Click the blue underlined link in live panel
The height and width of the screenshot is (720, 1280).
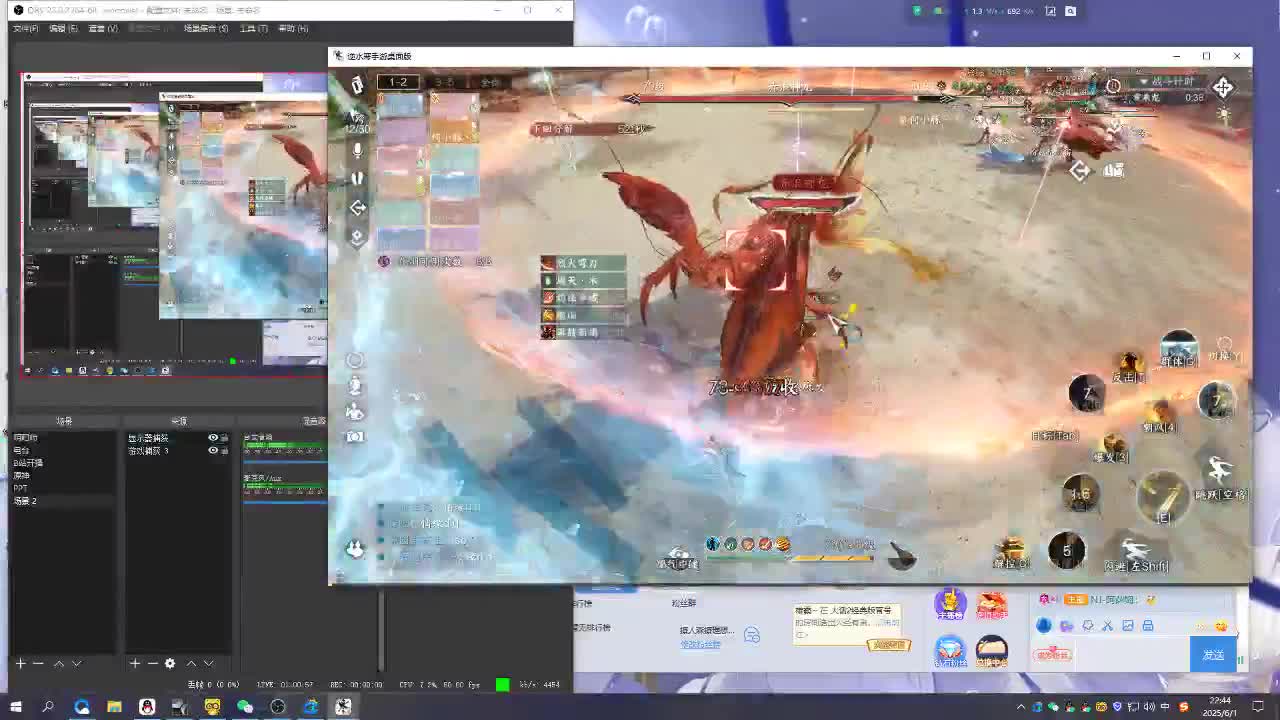[x=700, y=645]
